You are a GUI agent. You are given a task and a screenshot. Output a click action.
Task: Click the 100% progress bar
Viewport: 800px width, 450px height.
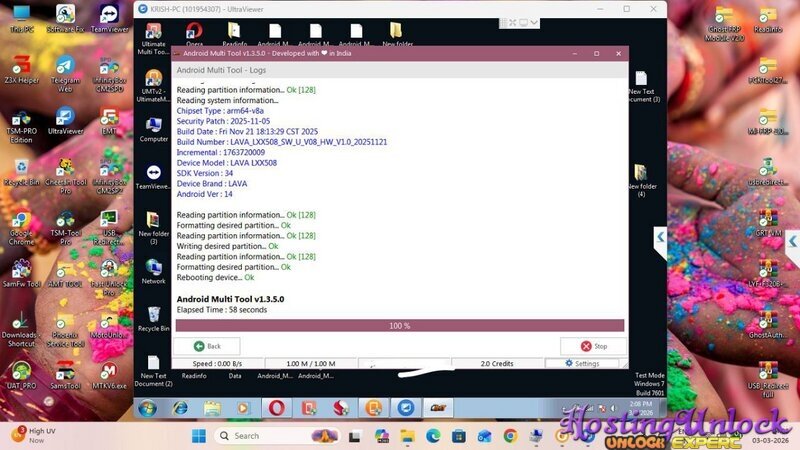[400, 326]
